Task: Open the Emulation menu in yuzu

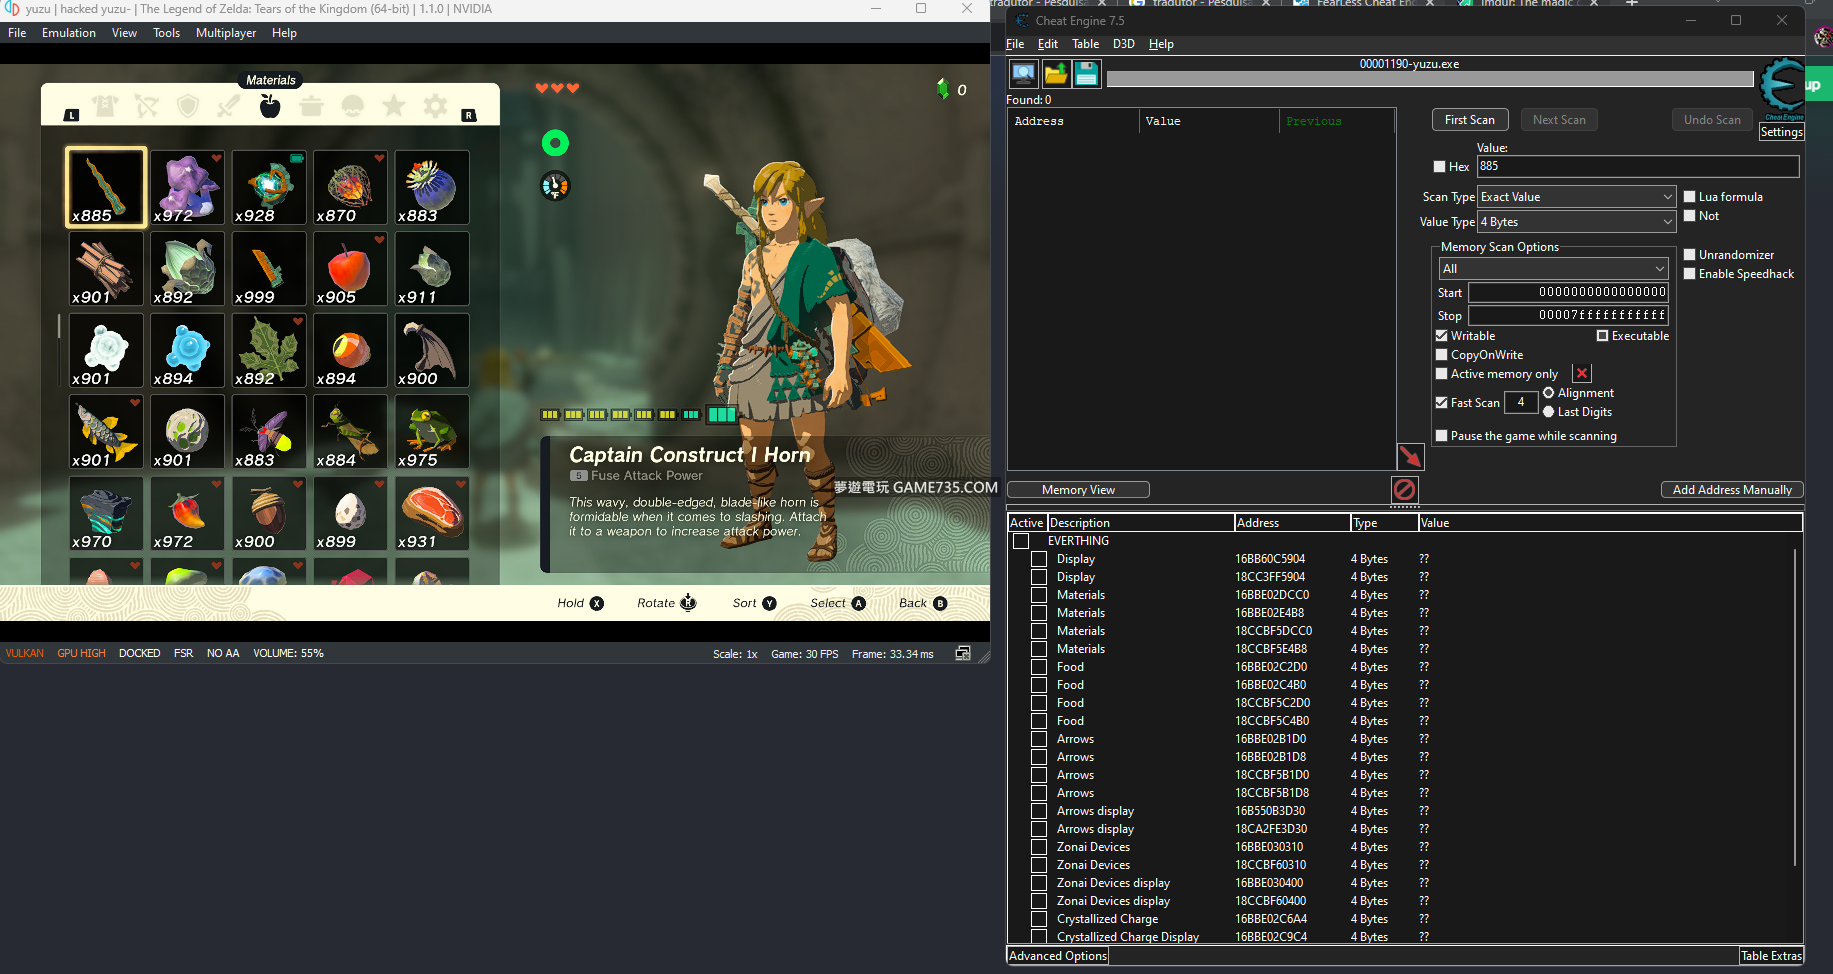Action: point(69,33)
